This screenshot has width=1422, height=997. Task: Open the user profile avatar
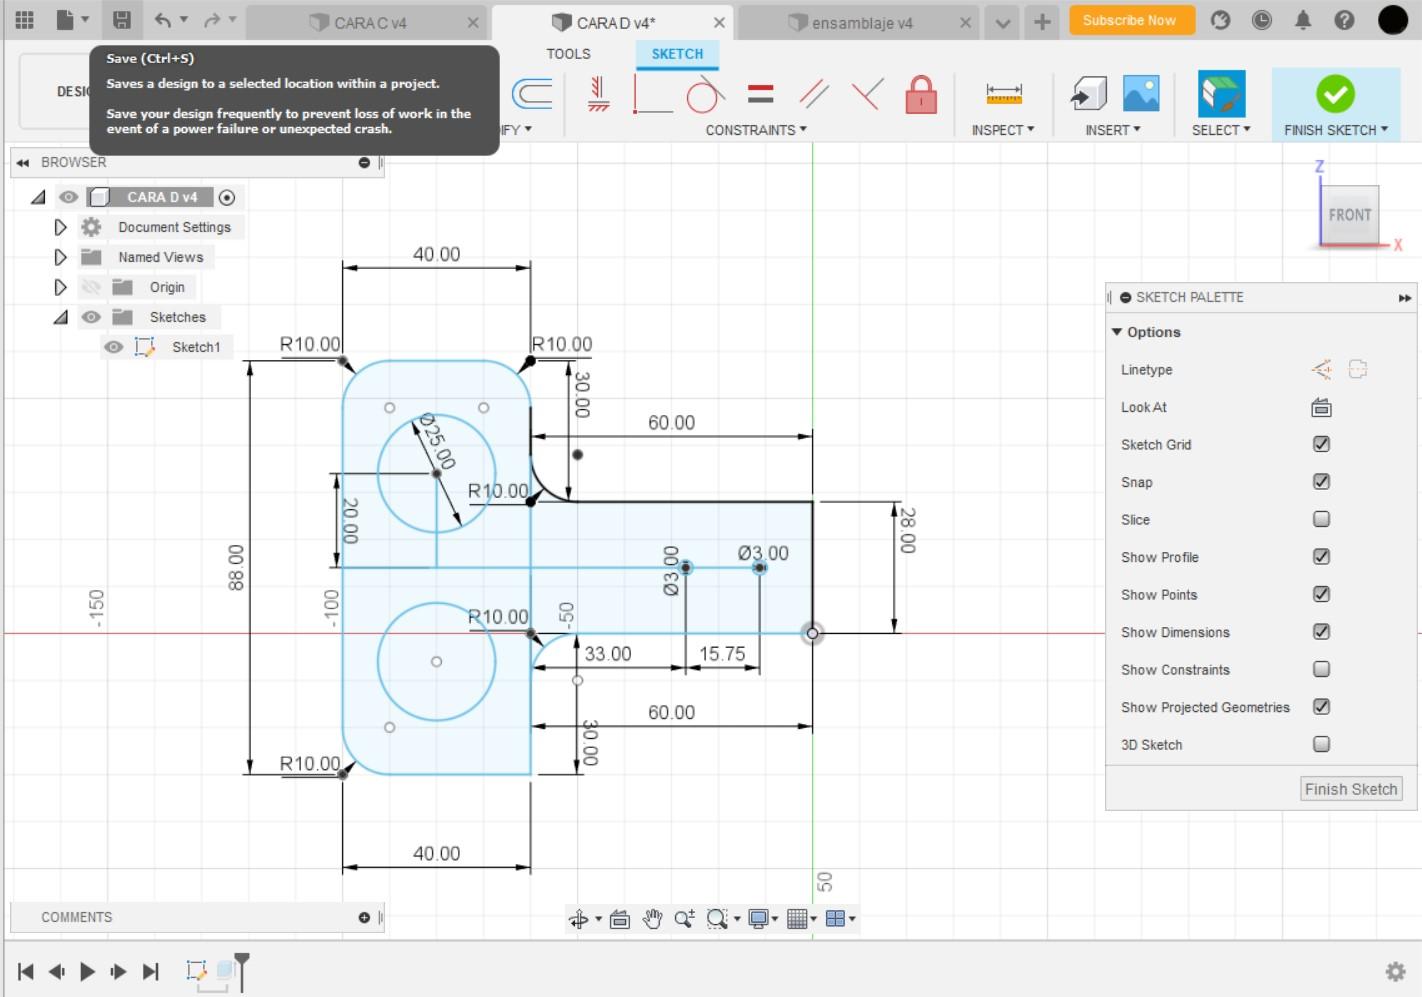1393,20
